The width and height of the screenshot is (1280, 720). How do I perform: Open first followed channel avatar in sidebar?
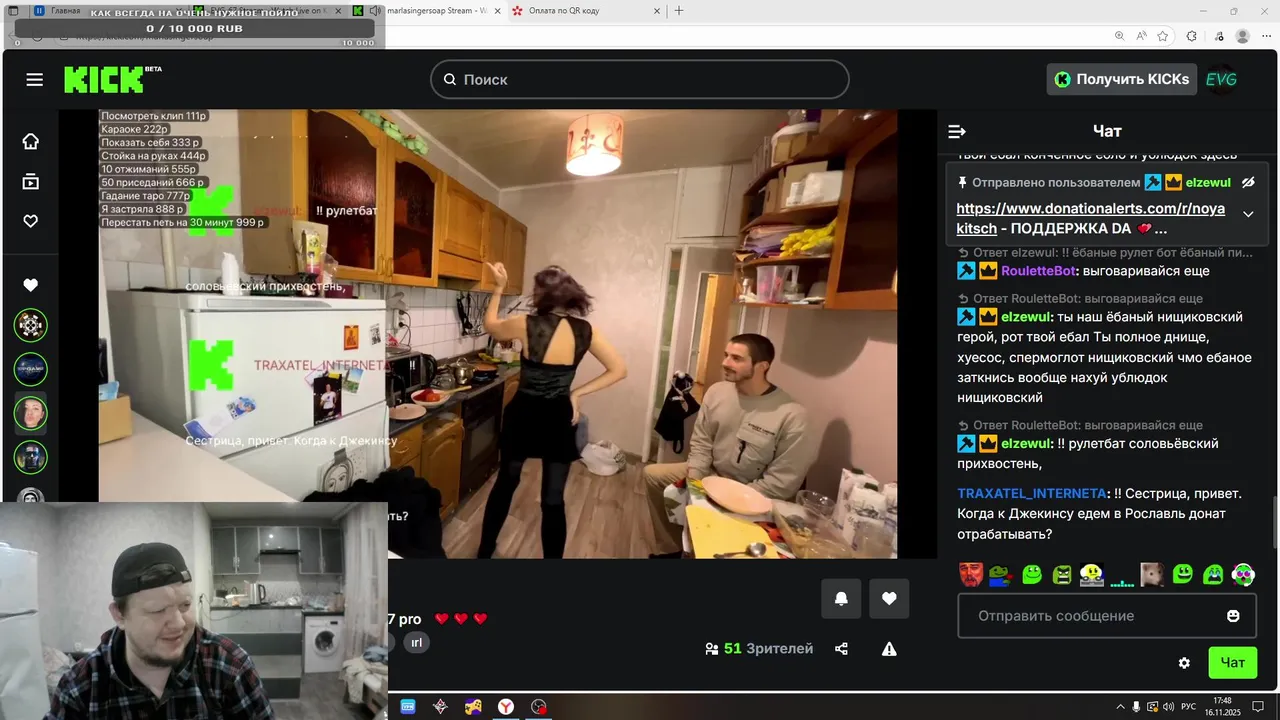click(x=31, y=325)
